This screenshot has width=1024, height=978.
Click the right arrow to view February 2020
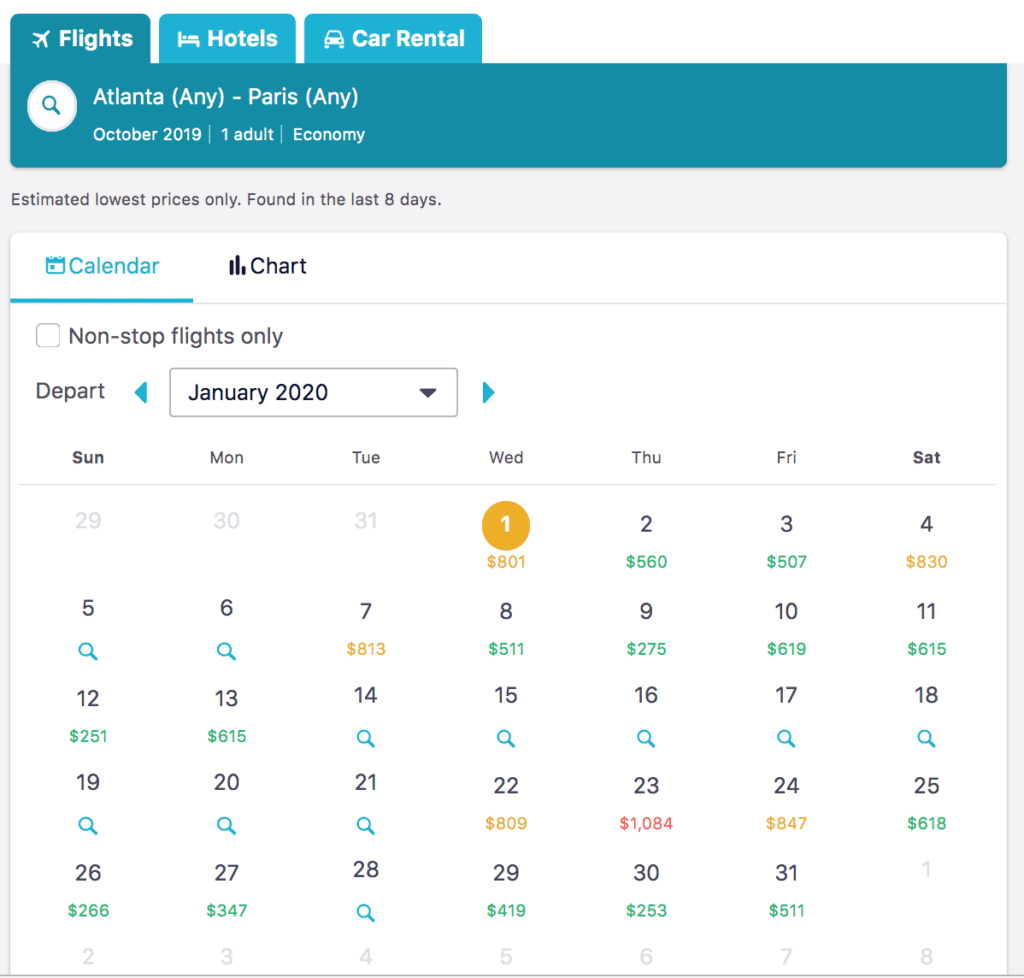point(488,392)
